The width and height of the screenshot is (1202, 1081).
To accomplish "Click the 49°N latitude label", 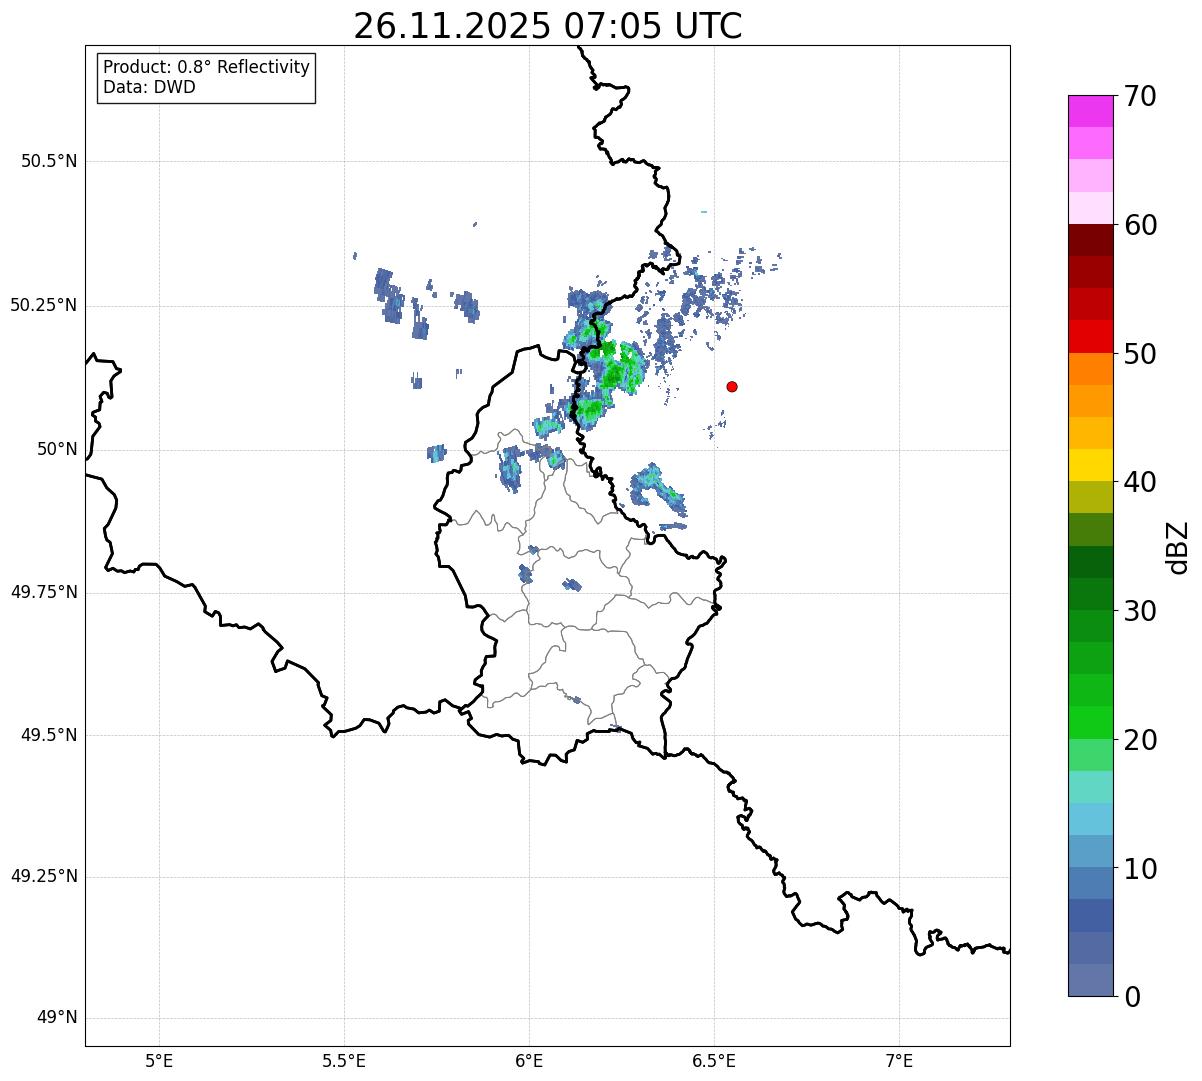I will point(57,1018).
